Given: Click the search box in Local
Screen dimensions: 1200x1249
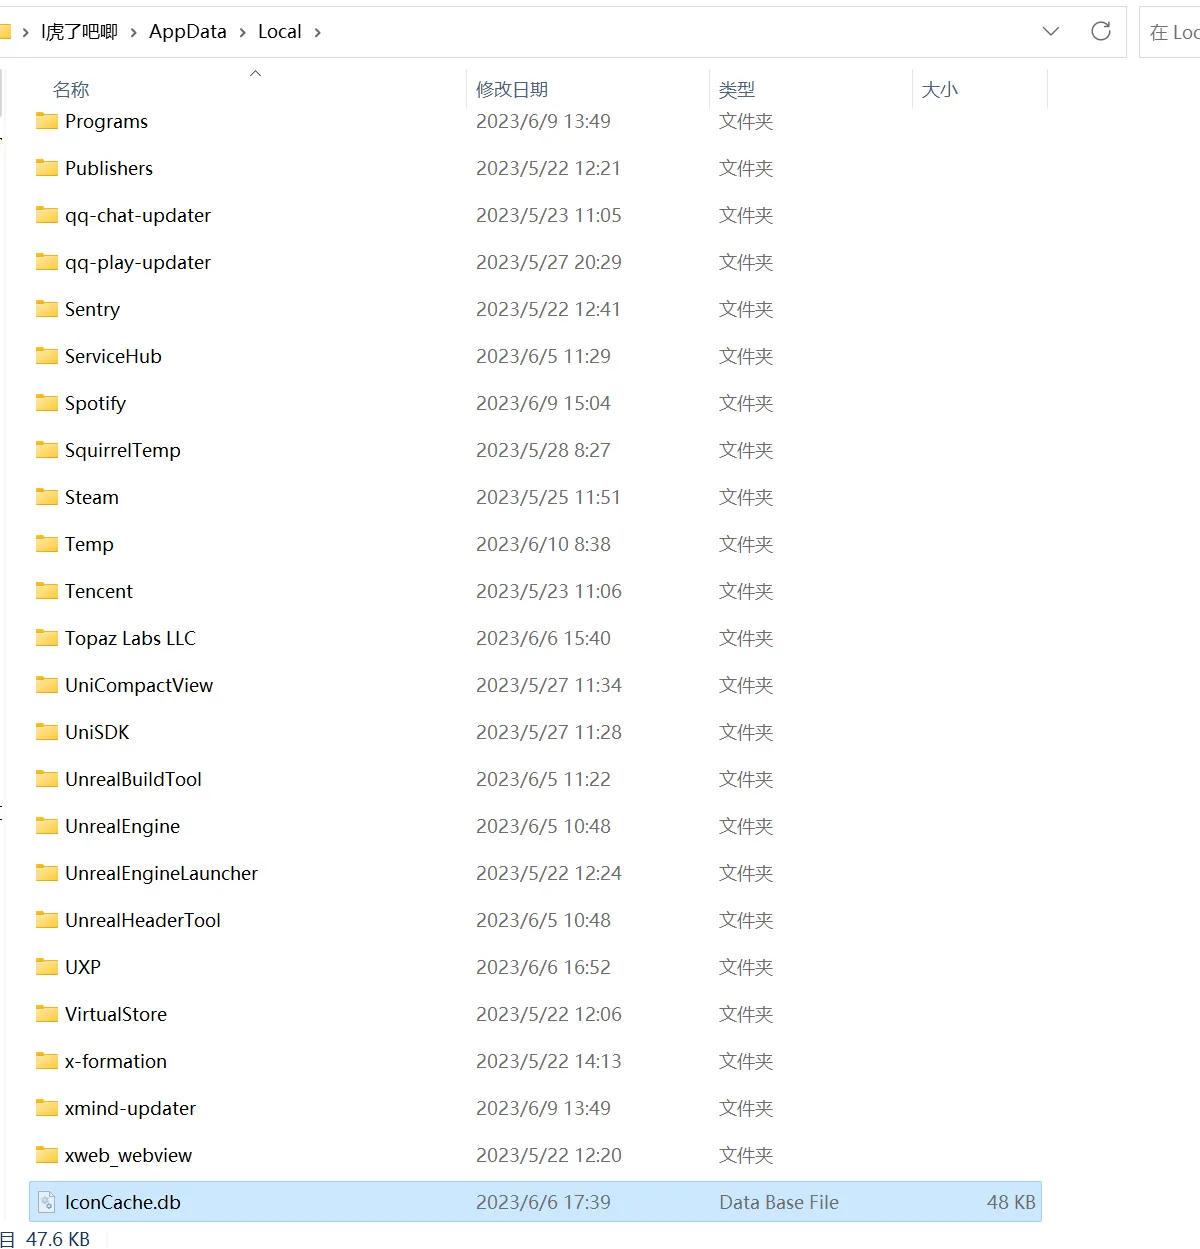Looking at the screenshot, I should 1170,32.
